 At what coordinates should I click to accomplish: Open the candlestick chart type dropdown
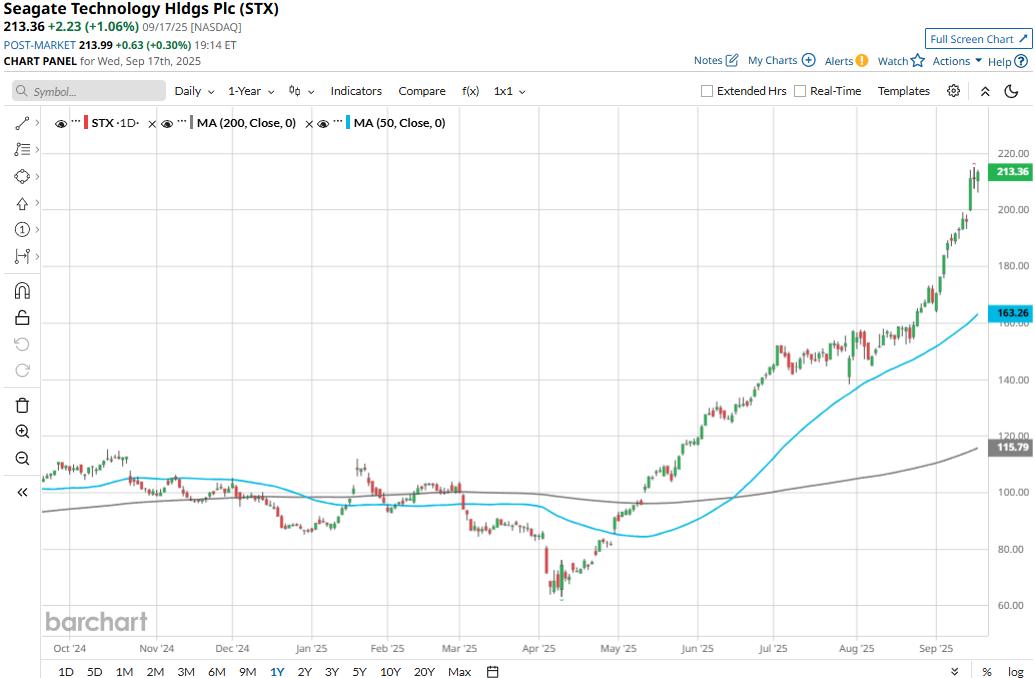tap(302, 91)
